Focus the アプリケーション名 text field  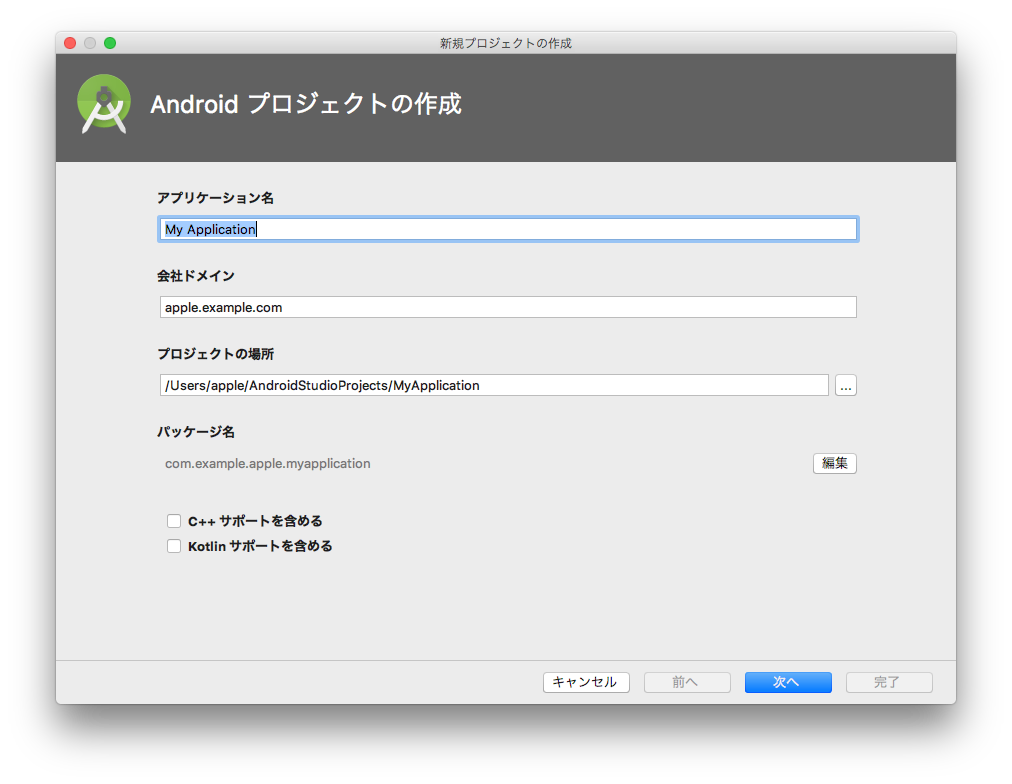[507, 229]
